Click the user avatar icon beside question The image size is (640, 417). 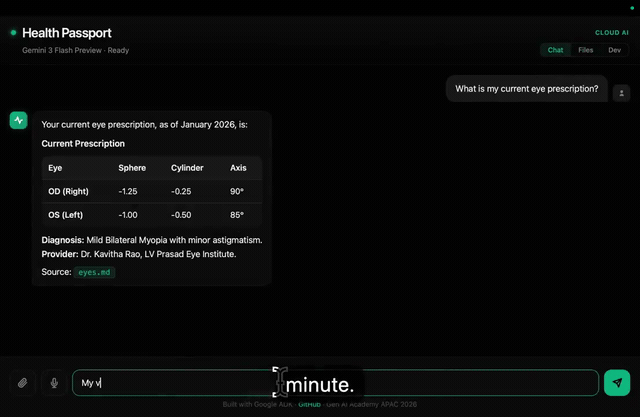pos(621,93)
